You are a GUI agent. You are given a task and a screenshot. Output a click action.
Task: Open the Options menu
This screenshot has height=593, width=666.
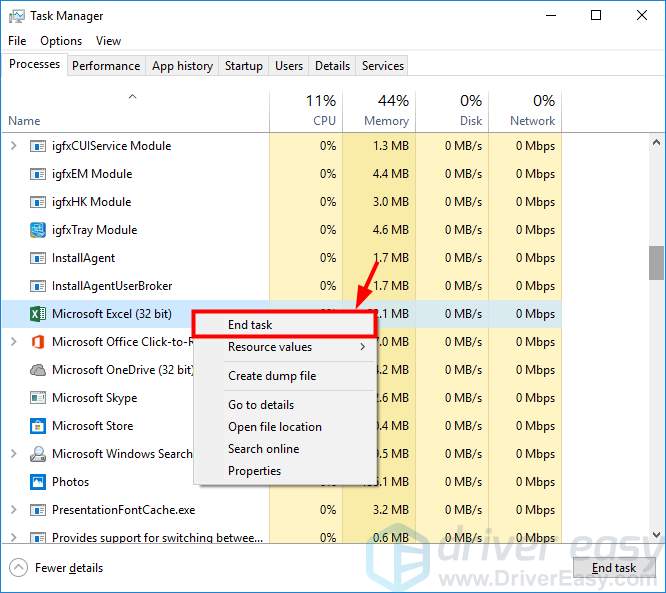click(61, 41)
